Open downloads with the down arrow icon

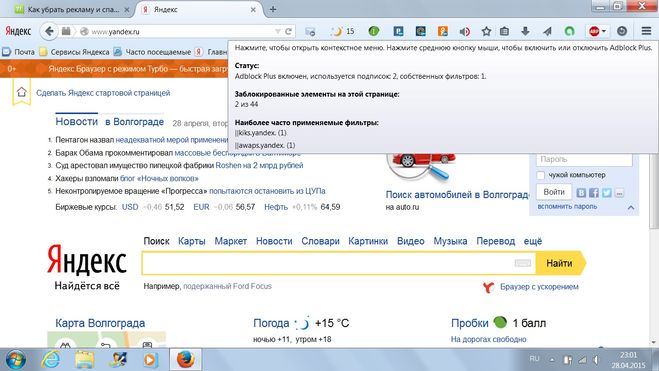[525, 31]
